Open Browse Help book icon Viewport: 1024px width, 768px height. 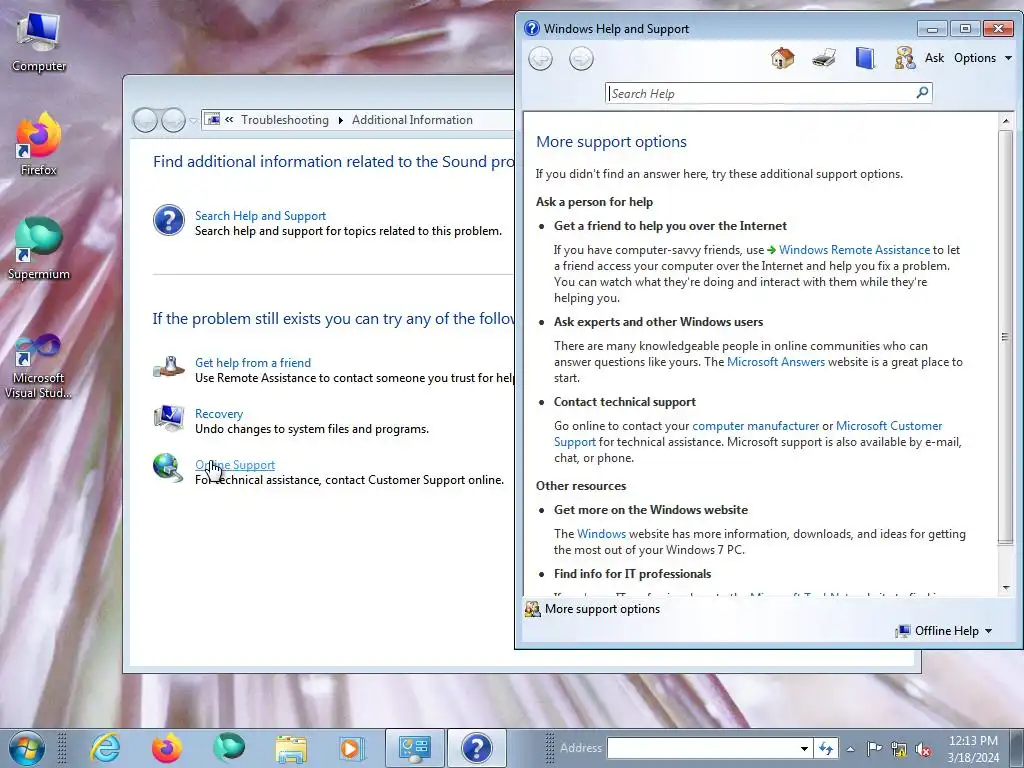click(865, 58)
